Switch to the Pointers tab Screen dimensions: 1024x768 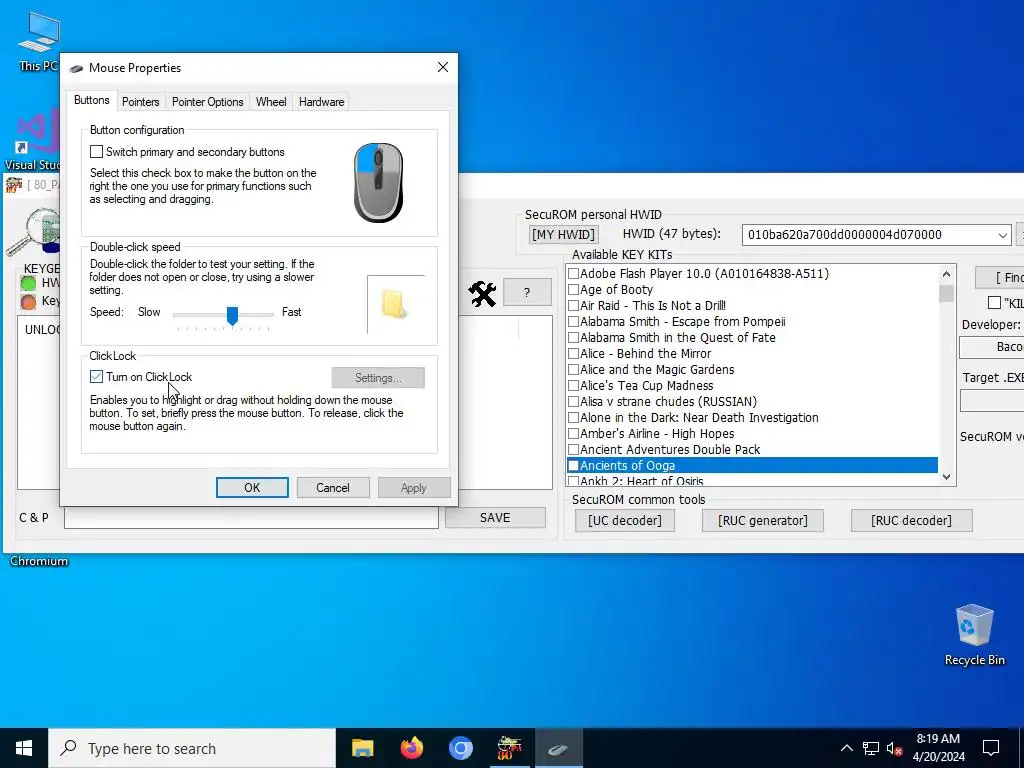(x=140, y=102)
